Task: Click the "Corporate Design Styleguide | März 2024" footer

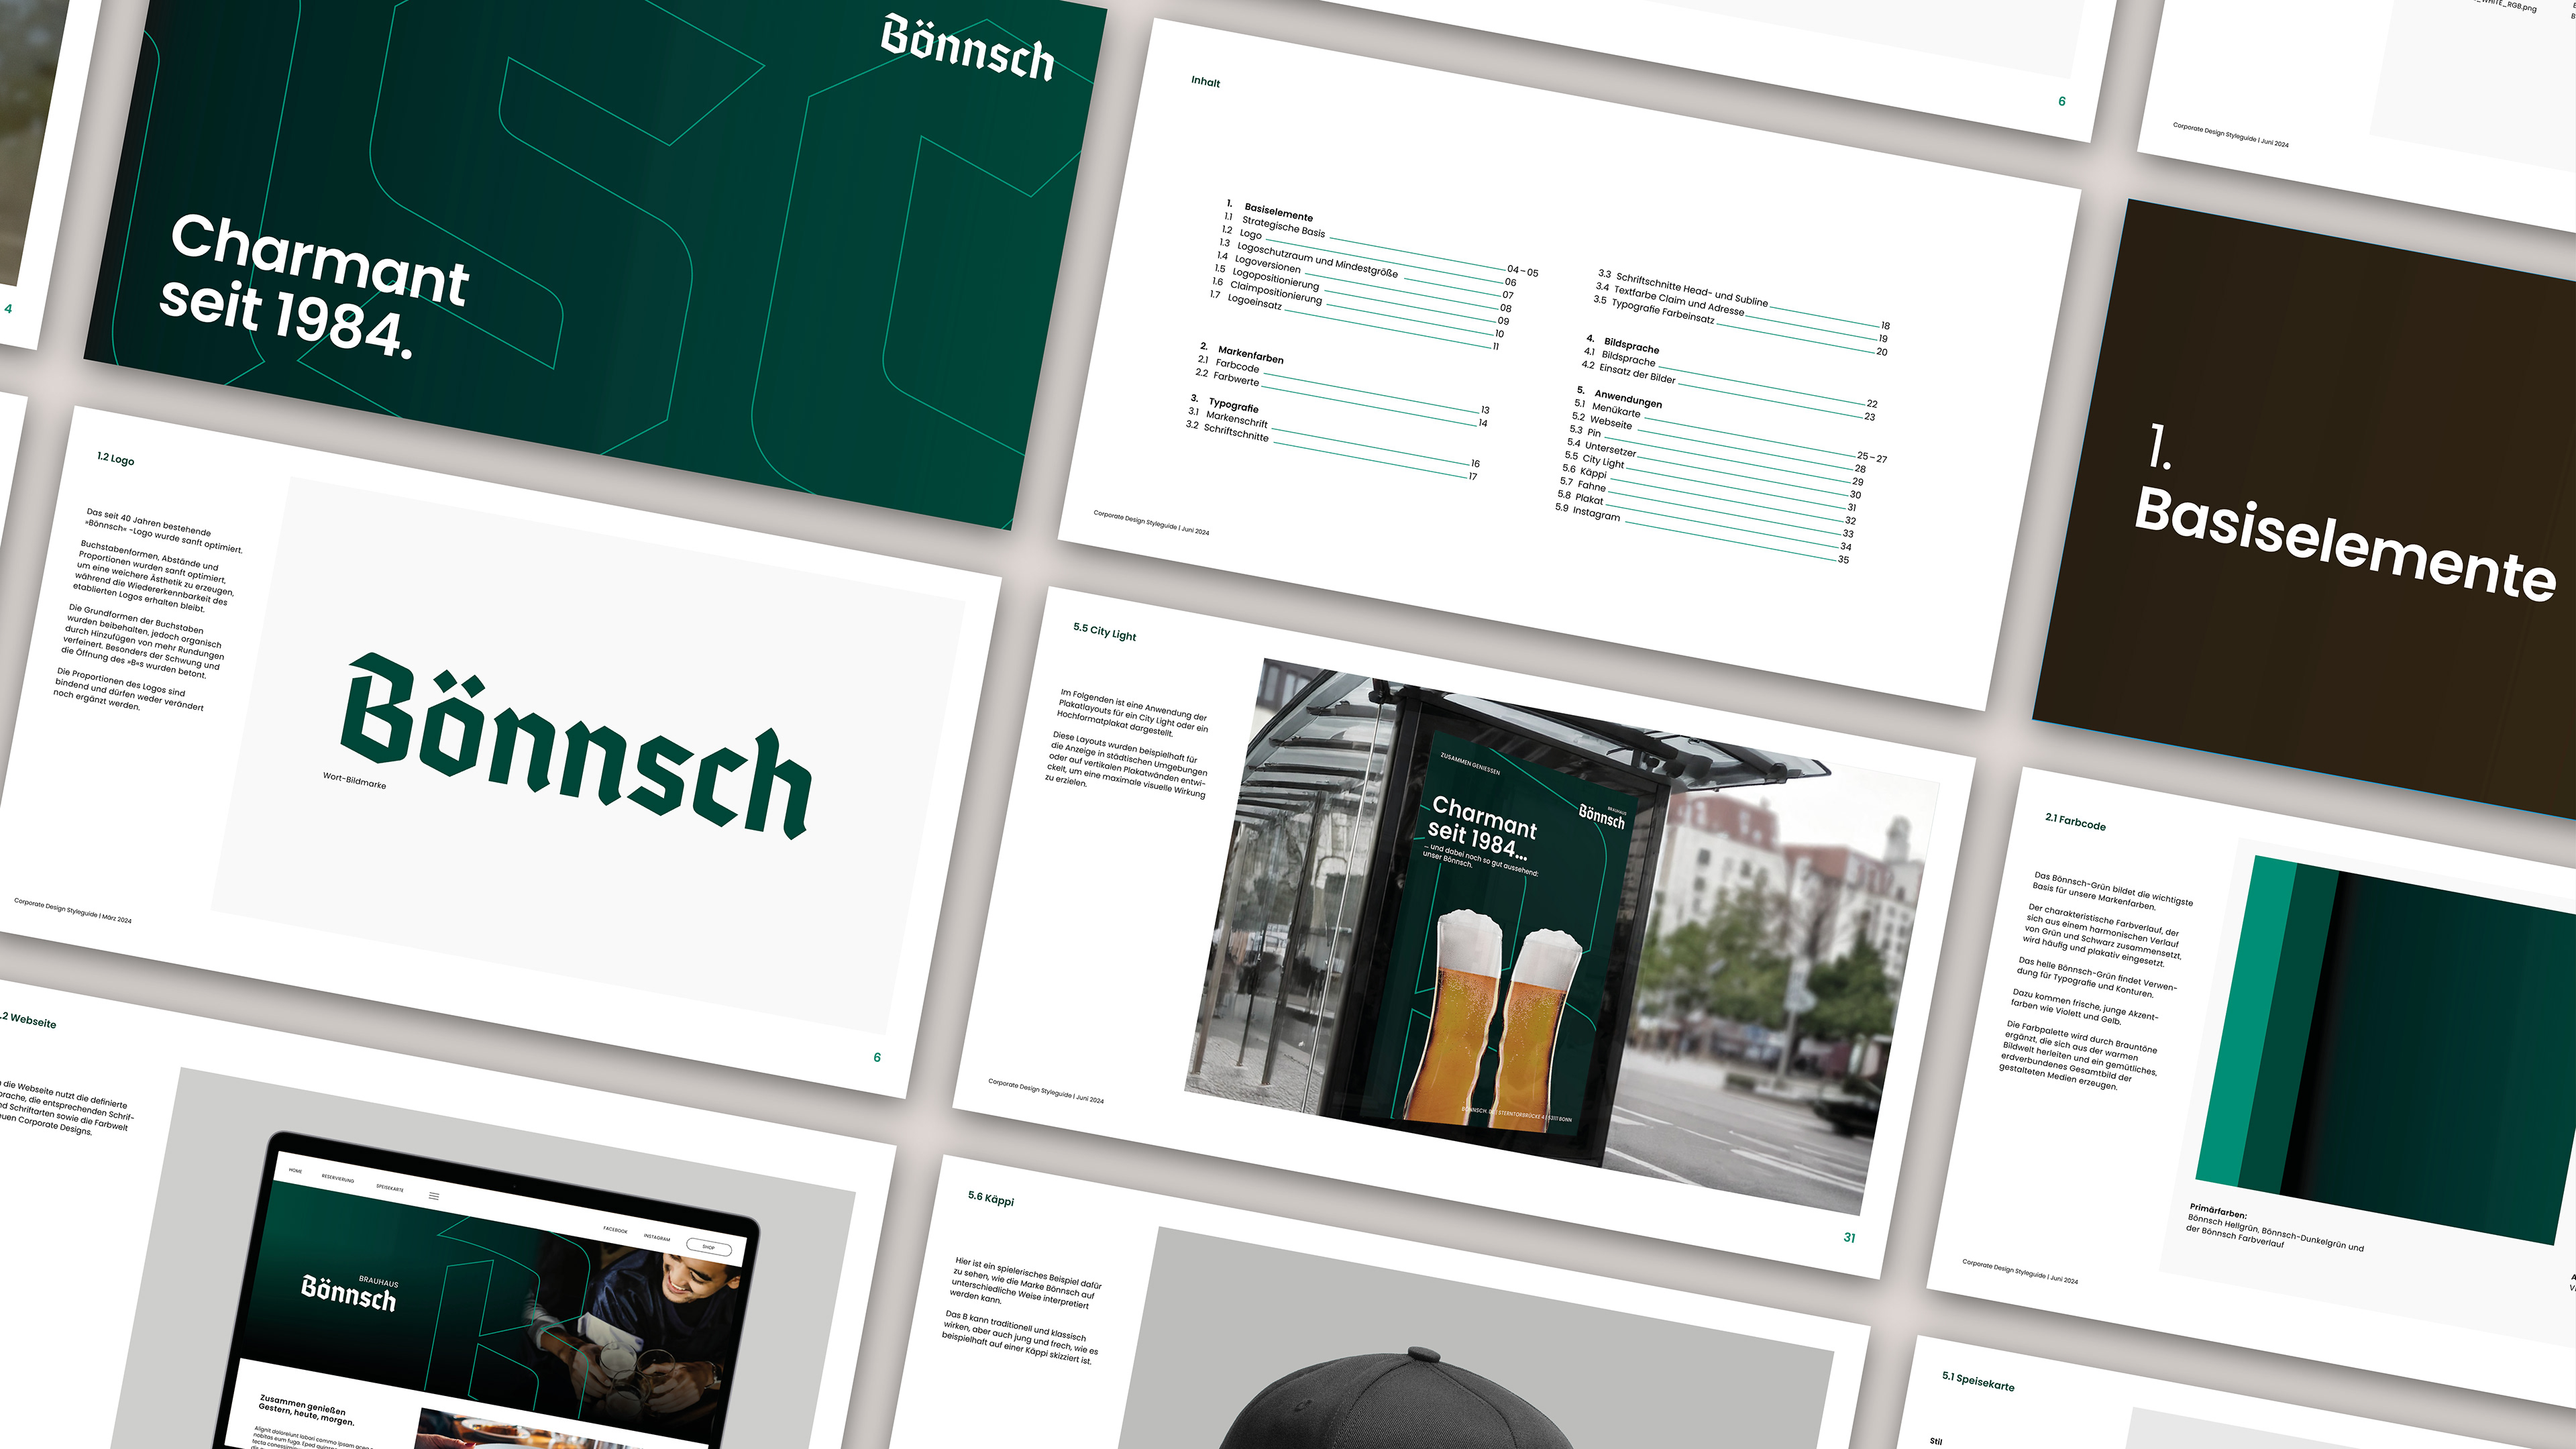Action: click(73, 910)
